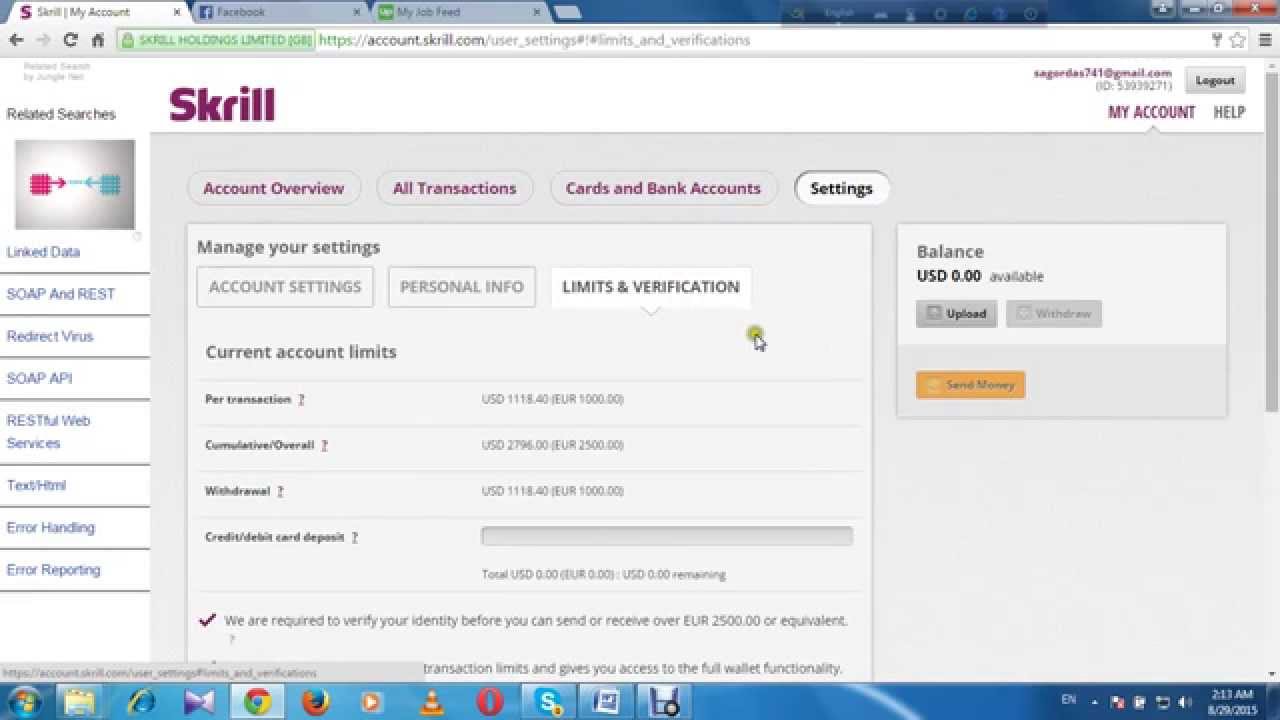Click the browser address bar URL
The width and height of the screenshot is (1280, 720).
[534, 40]
